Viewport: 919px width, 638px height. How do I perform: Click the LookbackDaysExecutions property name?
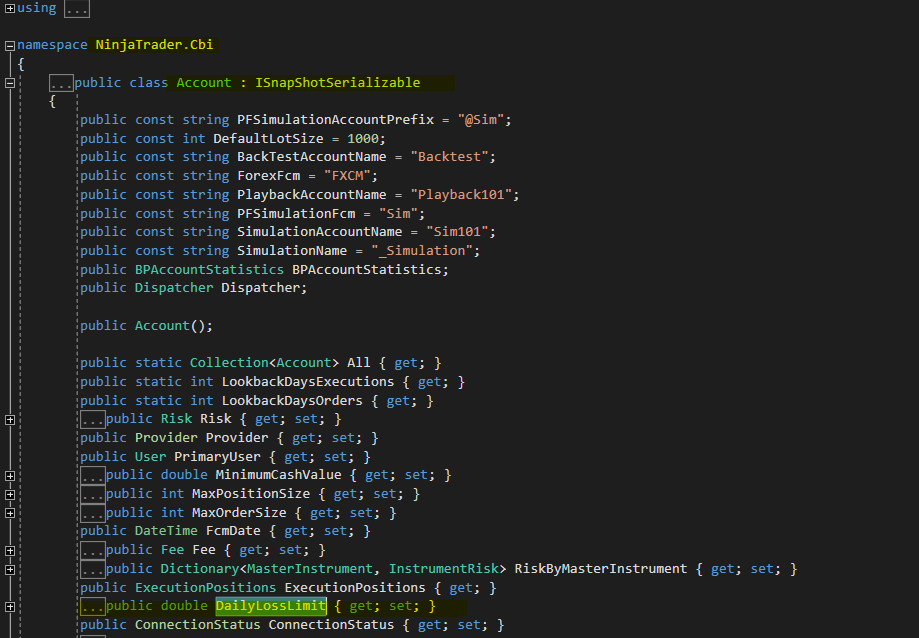point(308,381)
